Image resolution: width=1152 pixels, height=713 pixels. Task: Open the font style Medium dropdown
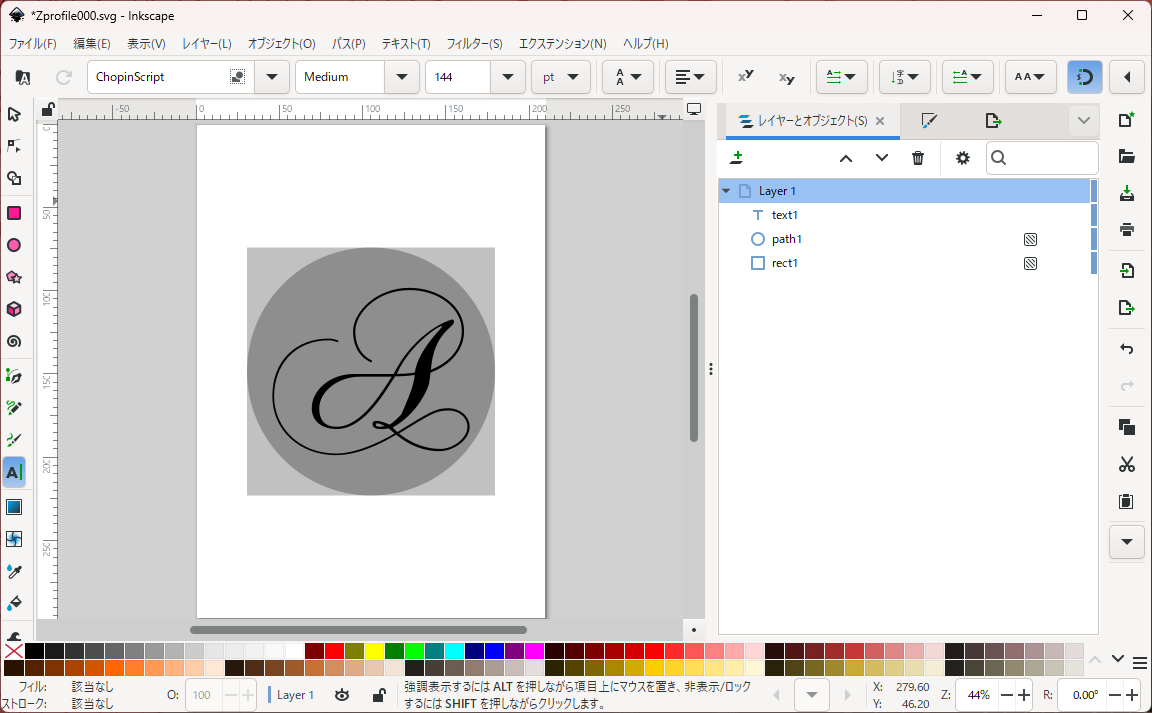[402, 76]
